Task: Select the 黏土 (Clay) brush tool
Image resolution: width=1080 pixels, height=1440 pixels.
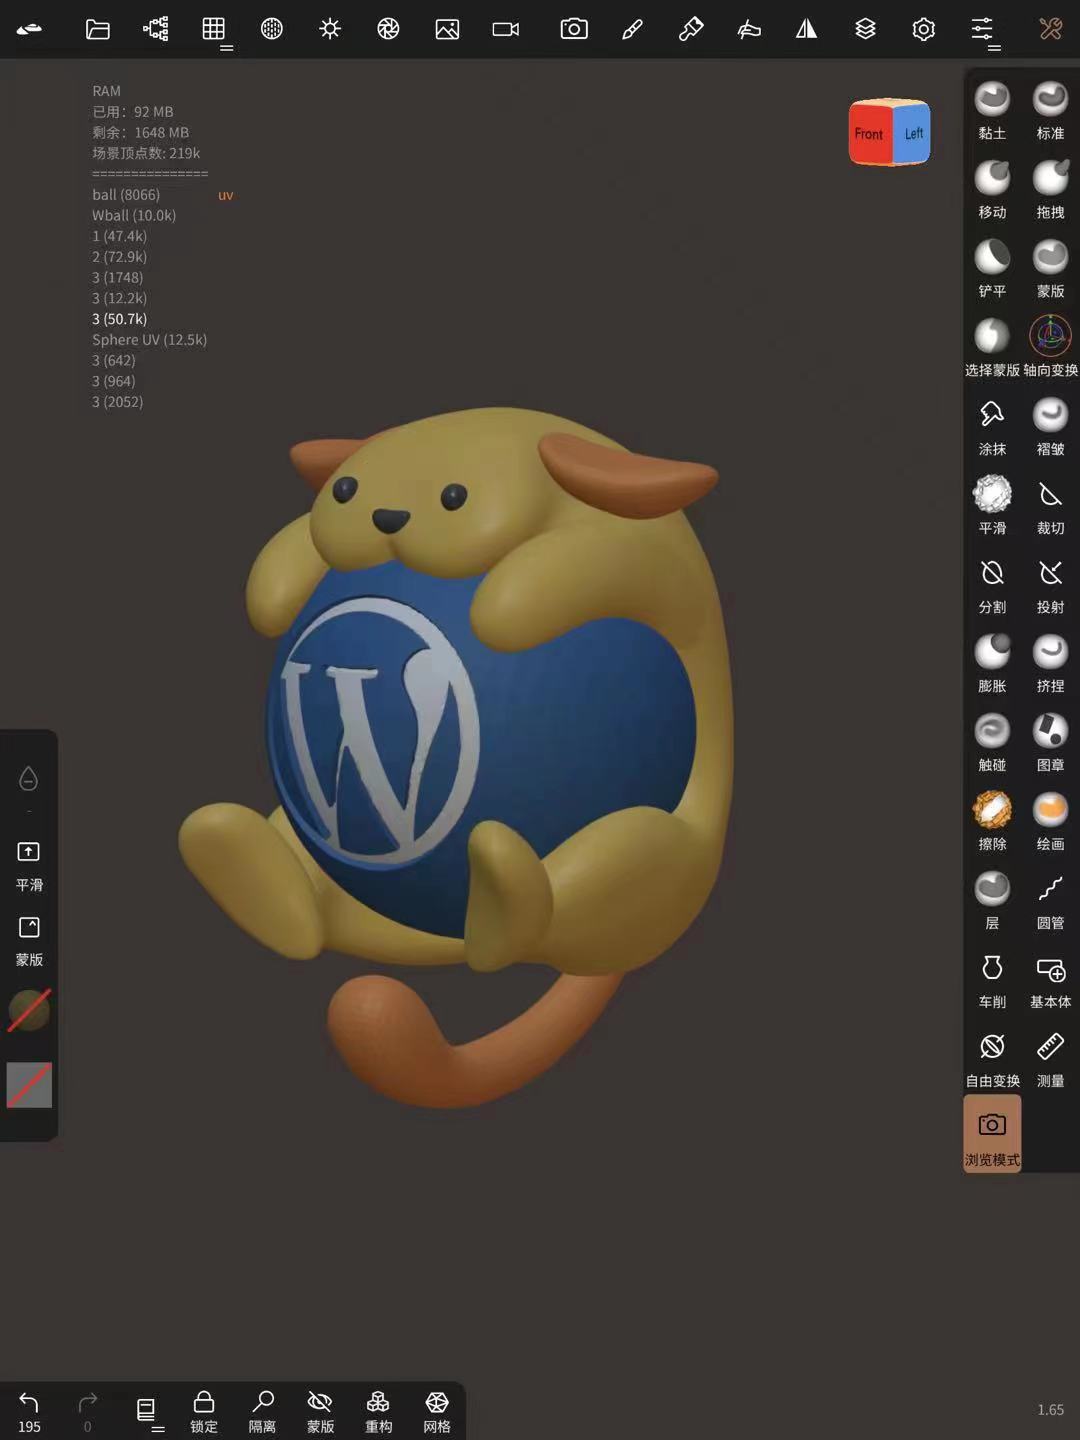Action: [992, 109]
